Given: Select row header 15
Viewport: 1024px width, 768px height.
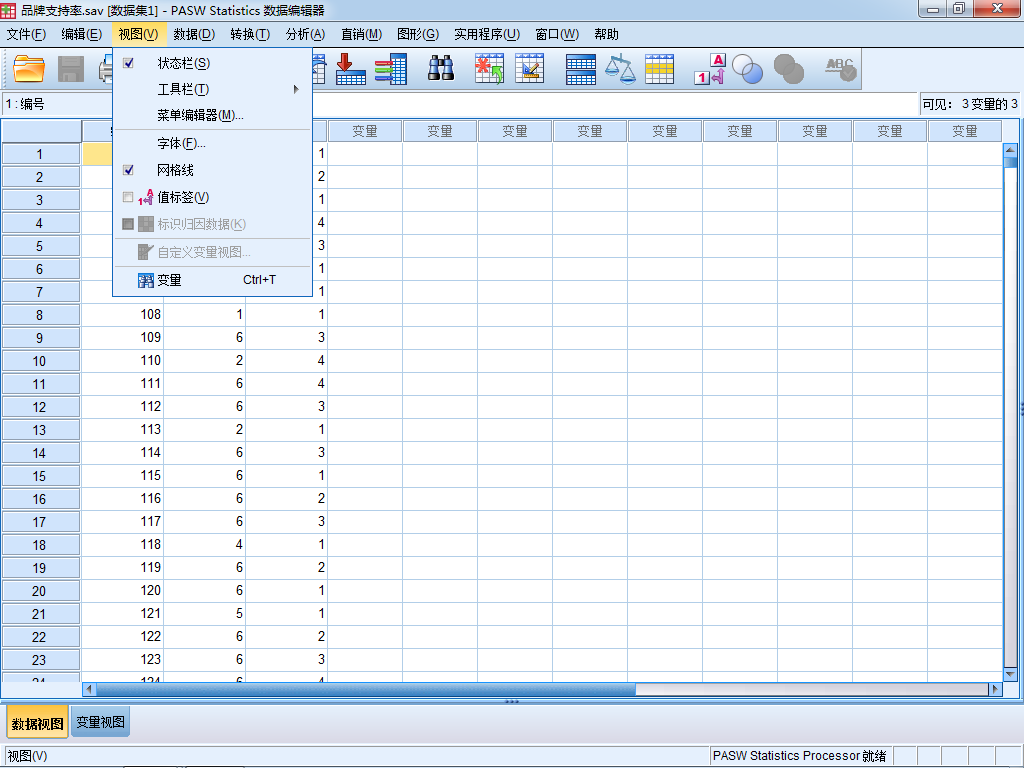Looking at the screenshot, I should 40,476.
